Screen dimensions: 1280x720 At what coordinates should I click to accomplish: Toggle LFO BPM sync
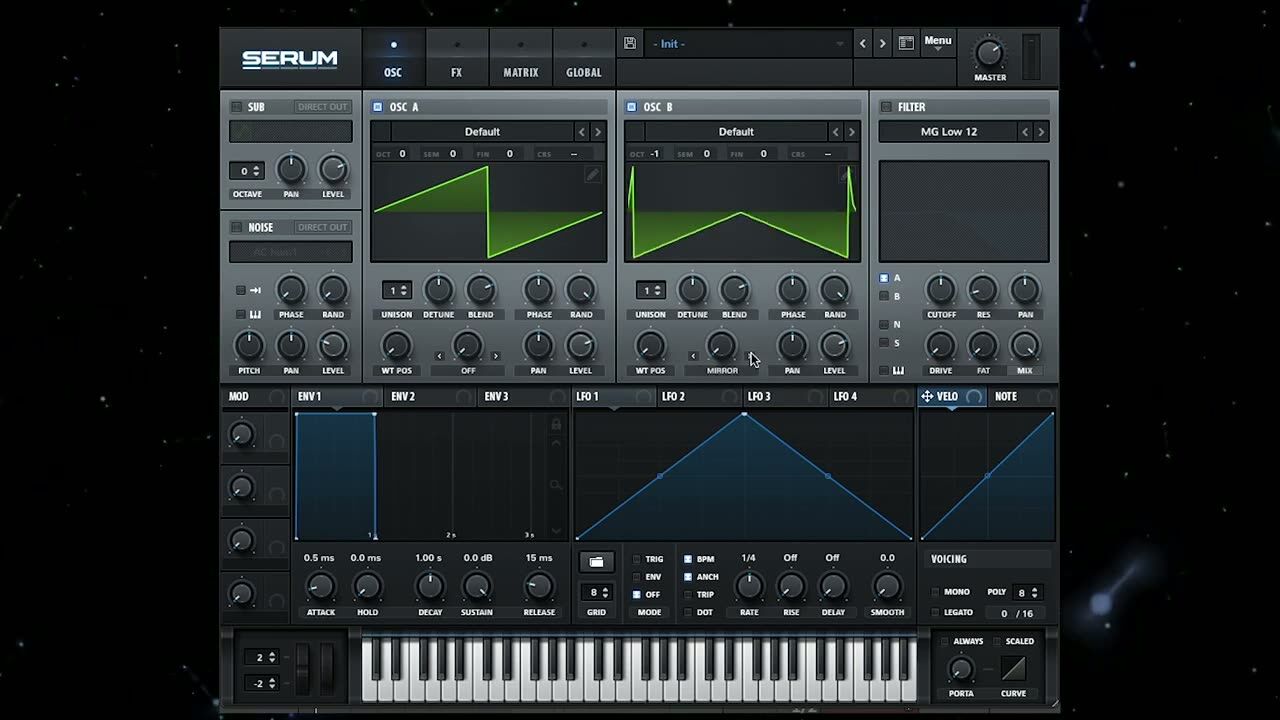coord(688,559)
